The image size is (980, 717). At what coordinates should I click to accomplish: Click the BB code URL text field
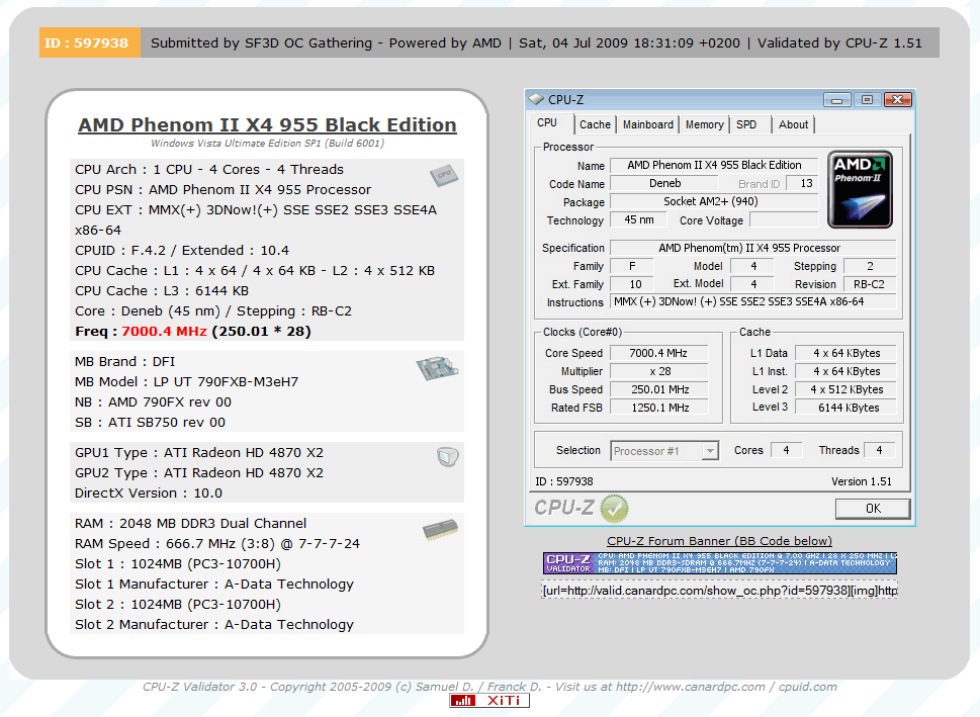tap(719, 590)
